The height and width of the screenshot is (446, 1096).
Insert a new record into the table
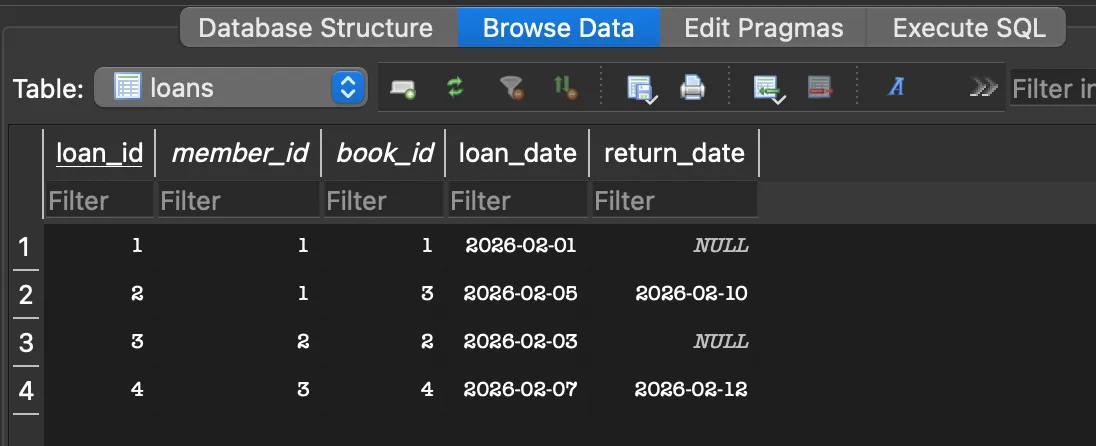coord(768,89)
